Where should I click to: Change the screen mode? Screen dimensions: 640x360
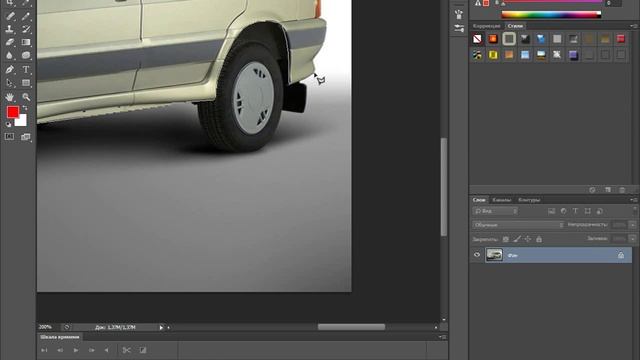(x=26, y=137)
